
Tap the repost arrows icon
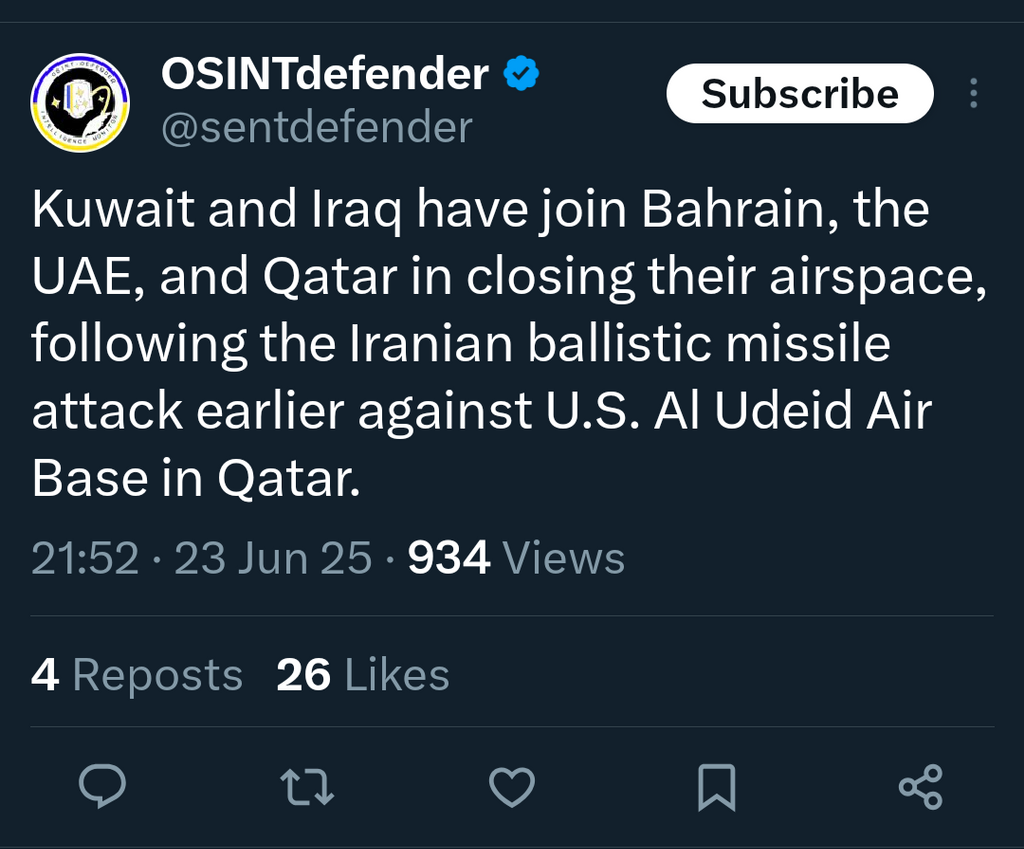[307, 787]
